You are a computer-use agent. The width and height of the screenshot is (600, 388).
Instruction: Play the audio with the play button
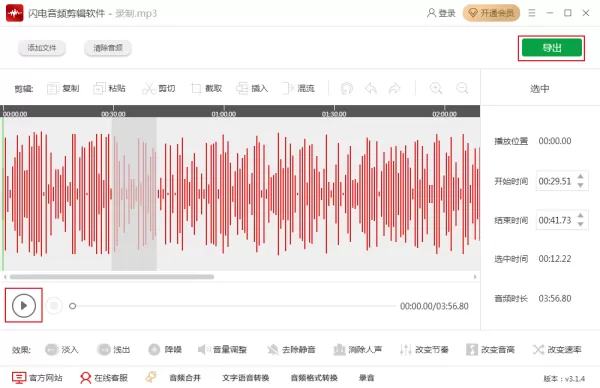(24, 305)
